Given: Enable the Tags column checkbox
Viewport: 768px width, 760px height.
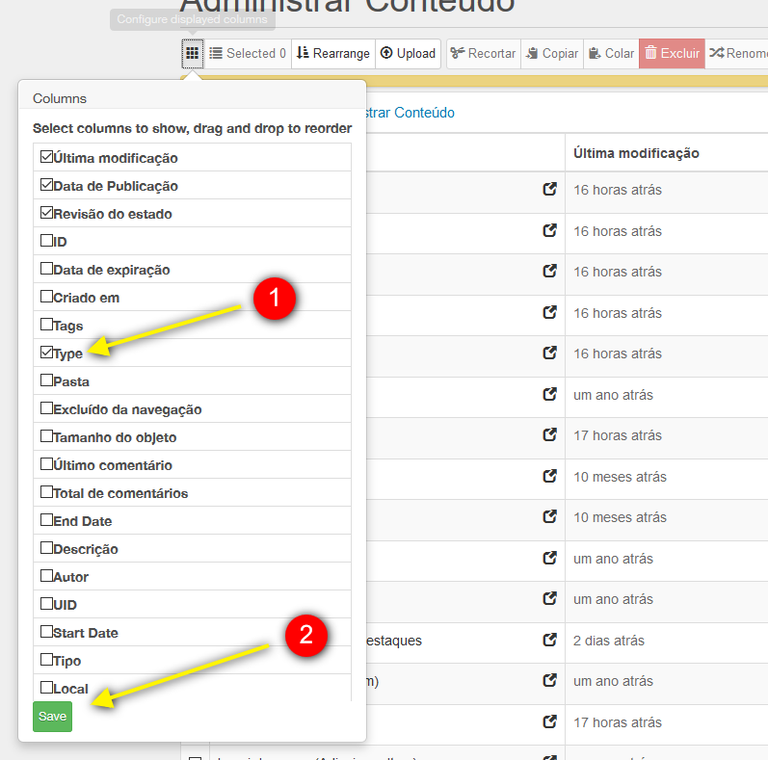Looking at the screenshot, I should (47, 325).
